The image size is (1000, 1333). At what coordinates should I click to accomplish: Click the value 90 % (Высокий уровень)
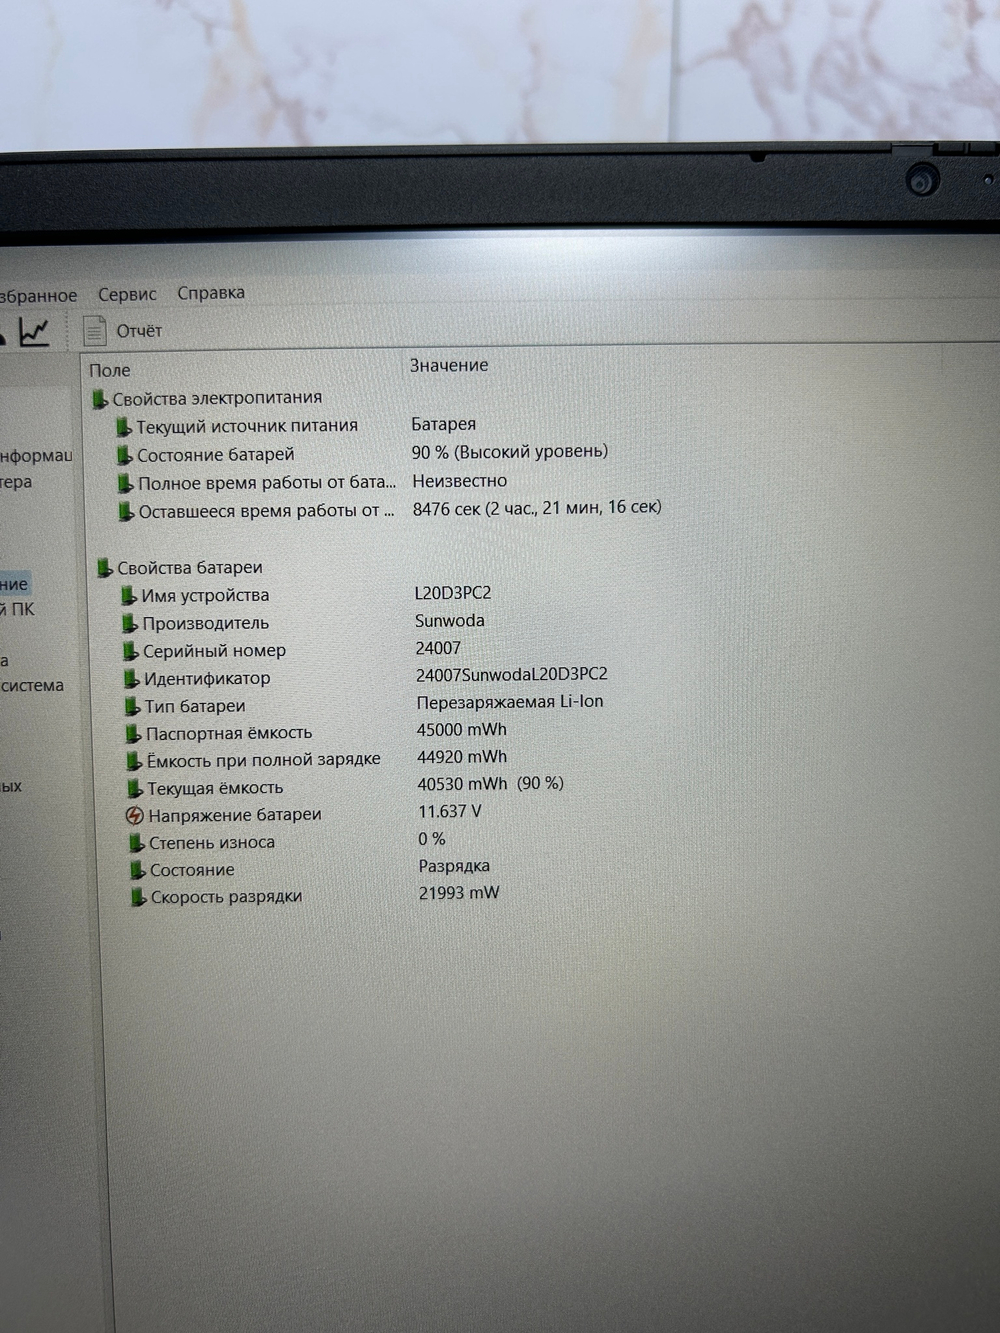510,452
